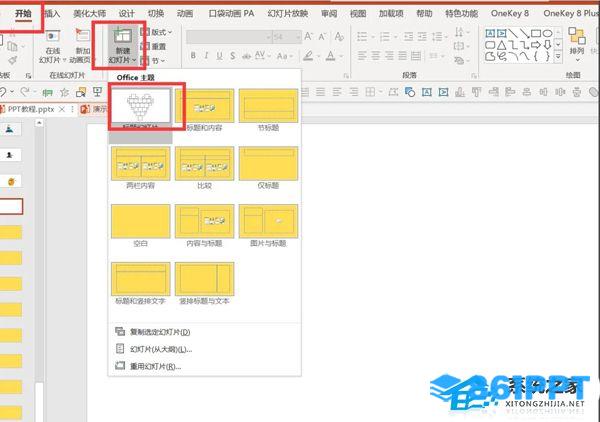Choose the 图片与标题 layout thumbnail
The height and width of the screenshot is (422, 600).
(x=268, y=221)
